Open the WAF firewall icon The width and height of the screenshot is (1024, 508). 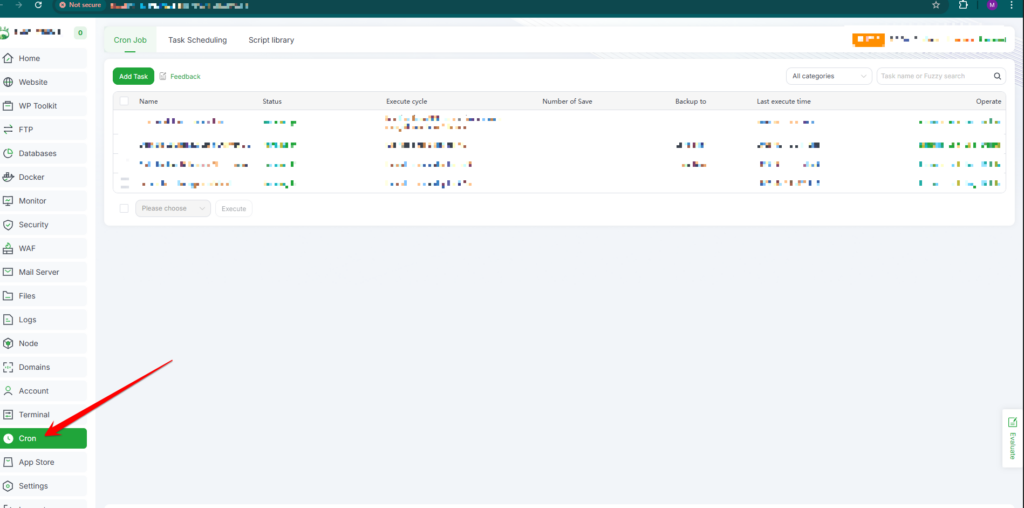click(8, 248)
